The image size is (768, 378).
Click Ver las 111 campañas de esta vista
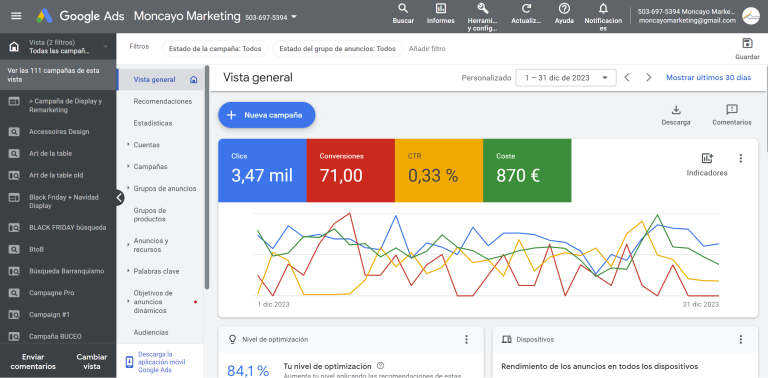pyautogui.click(x=58, y=75)
